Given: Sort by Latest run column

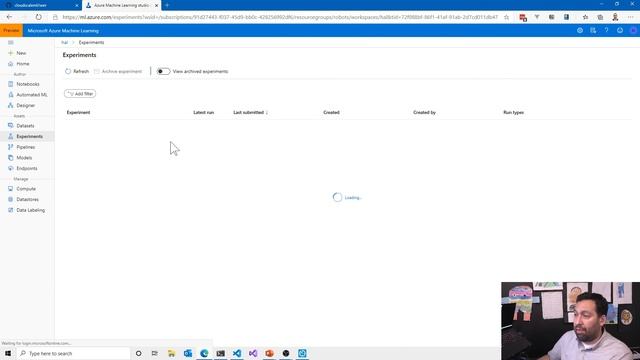Looking at the screenshot, I should 204,112.
